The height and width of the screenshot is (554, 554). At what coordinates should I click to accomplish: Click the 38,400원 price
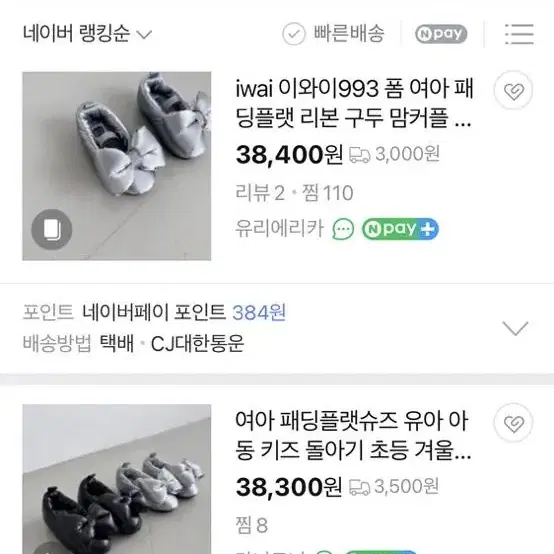pyautogui.click(x=289, y=155)
